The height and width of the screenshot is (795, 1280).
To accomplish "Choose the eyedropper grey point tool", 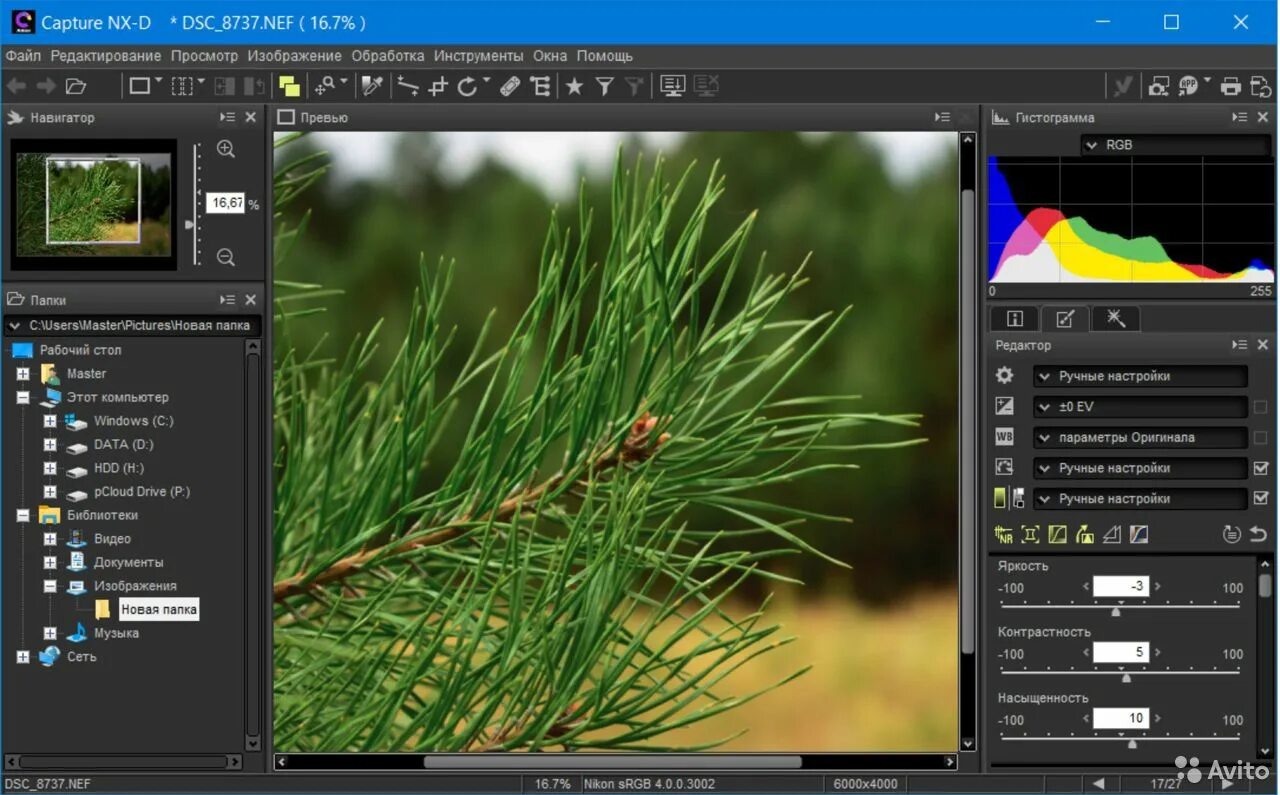I will [x=372, y=86].
